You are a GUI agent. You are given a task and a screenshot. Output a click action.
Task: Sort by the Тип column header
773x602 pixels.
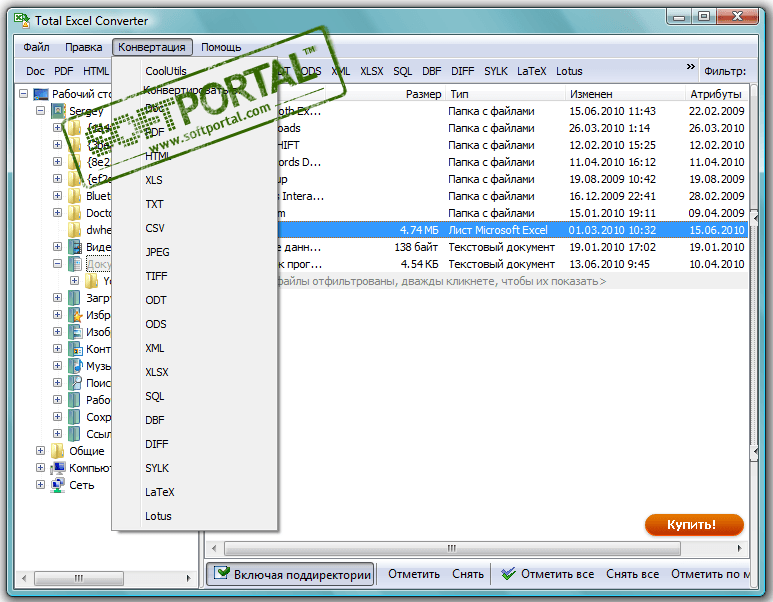tap(505, 94)
